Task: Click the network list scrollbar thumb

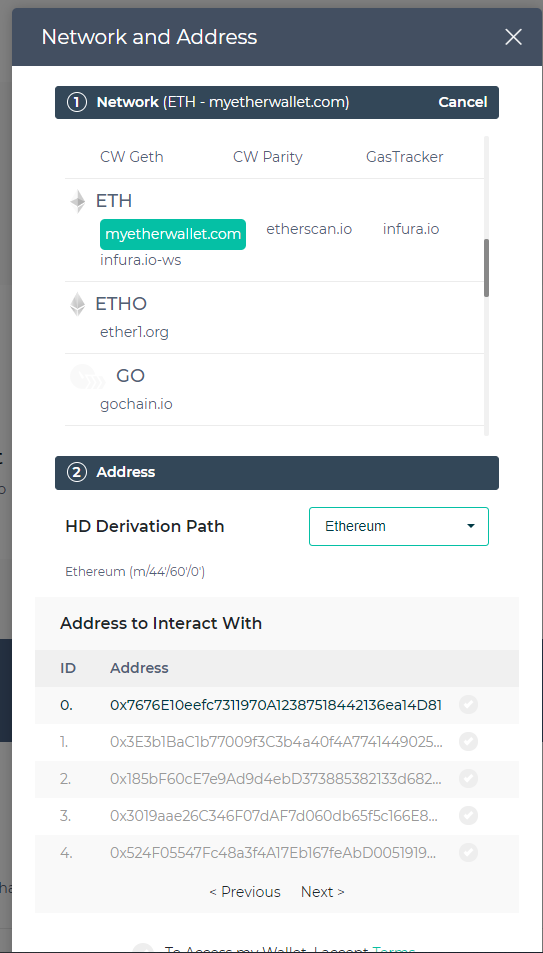Action: point(486,268)
